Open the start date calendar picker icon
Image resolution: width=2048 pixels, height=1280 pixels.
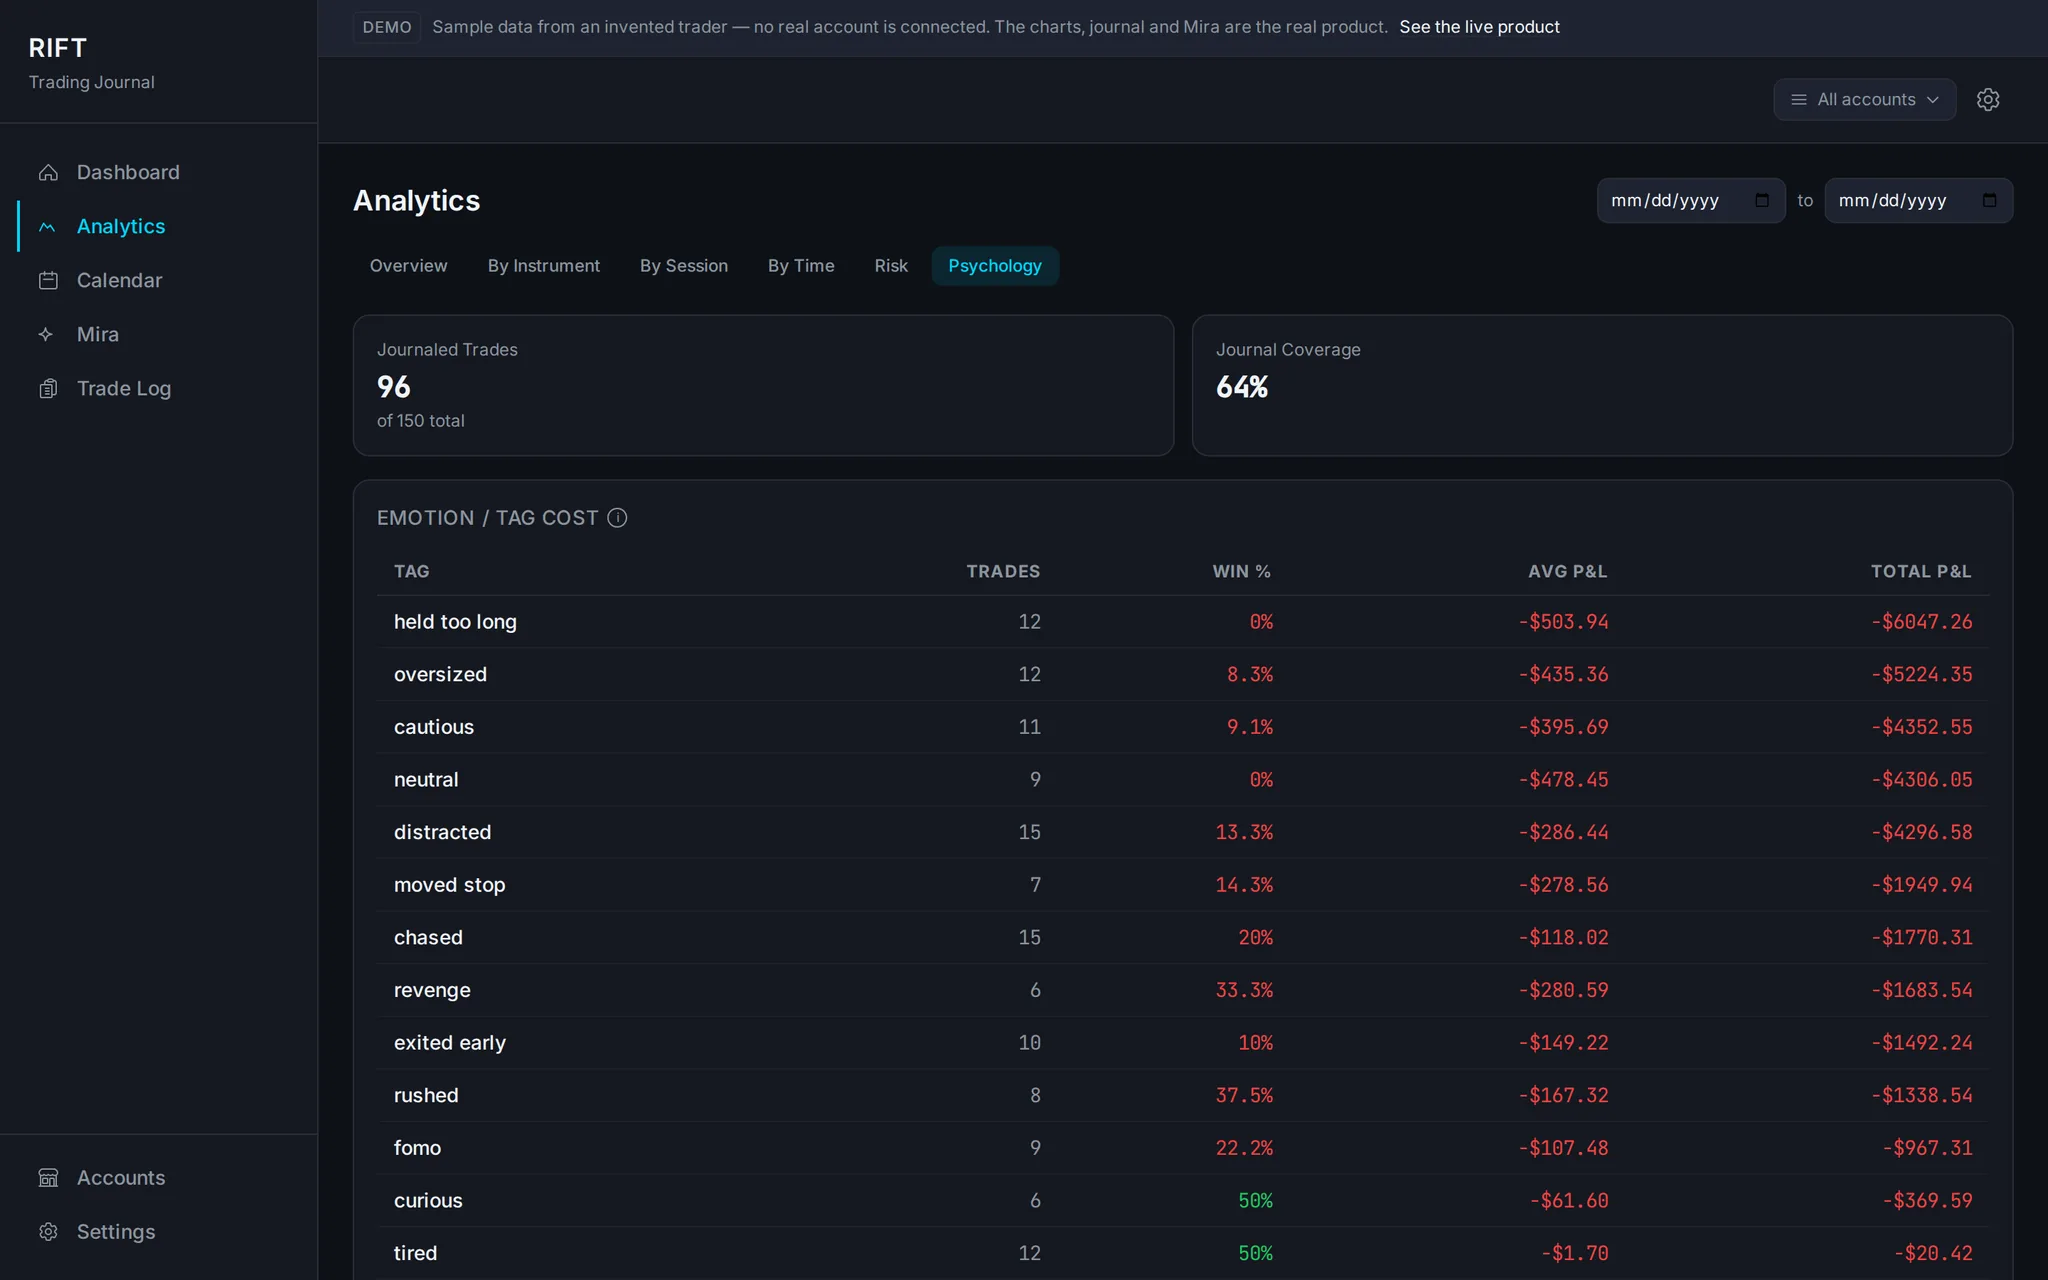(x=1762, y=201)
